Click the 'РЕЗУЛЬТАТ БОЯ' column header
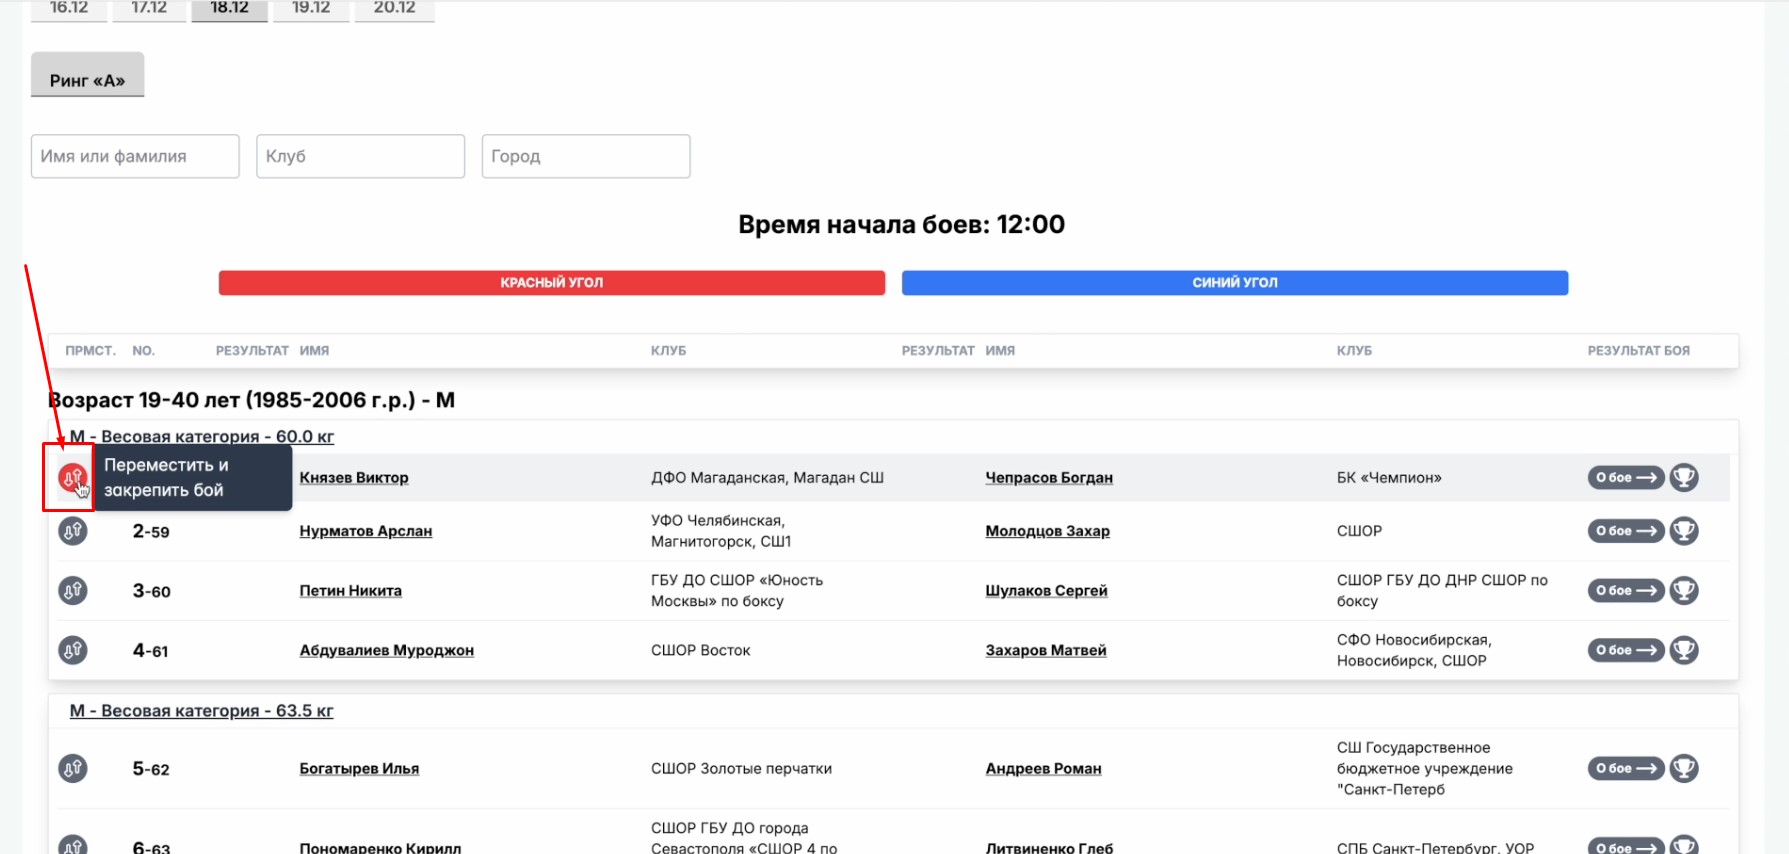 click(x=1639, y=351)
